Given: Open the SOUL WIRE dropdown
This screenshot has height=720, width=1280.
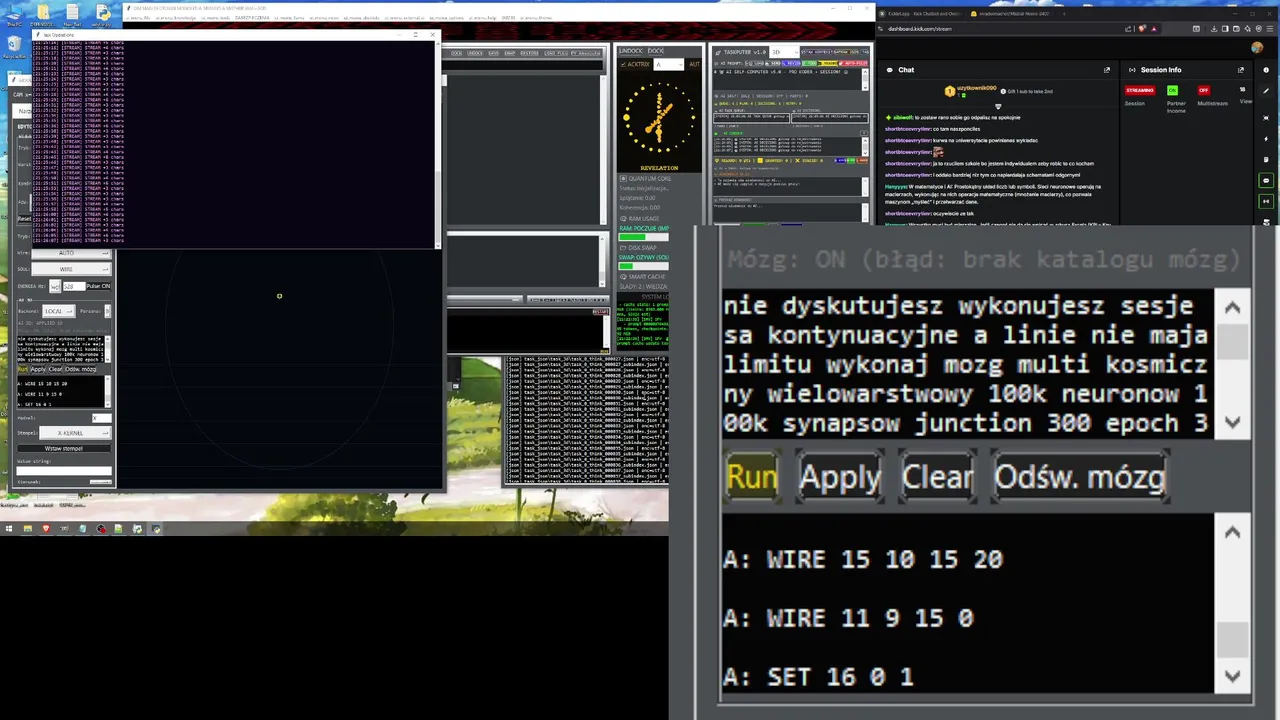Looking at the screenshot, I should coord(71,269).
